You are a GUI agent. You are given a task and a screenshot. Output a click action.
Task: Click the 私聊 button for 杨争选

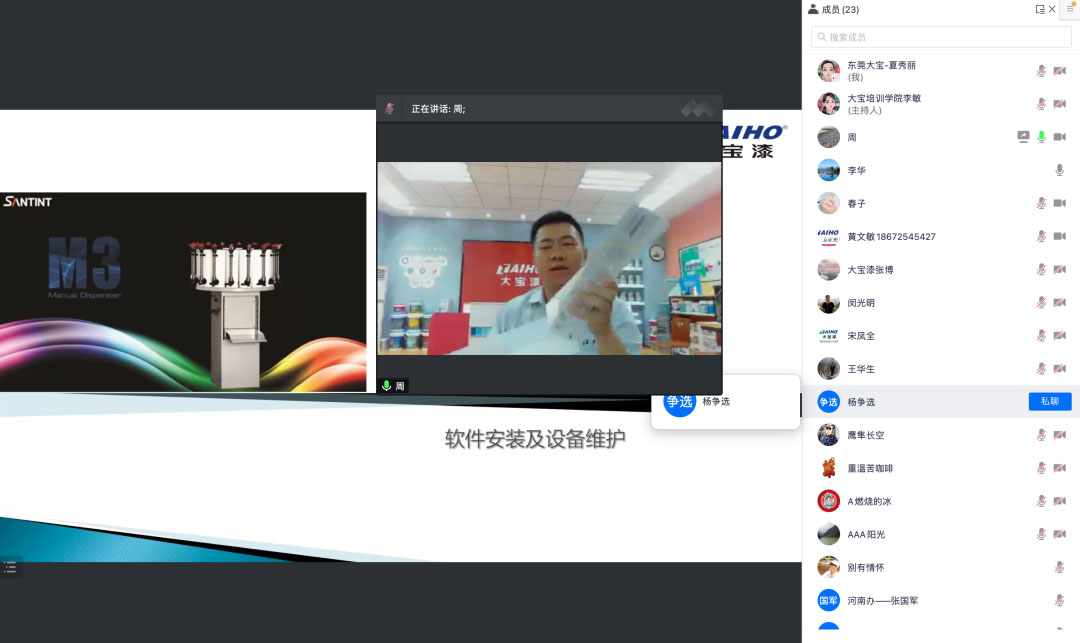coord(1049,402)
